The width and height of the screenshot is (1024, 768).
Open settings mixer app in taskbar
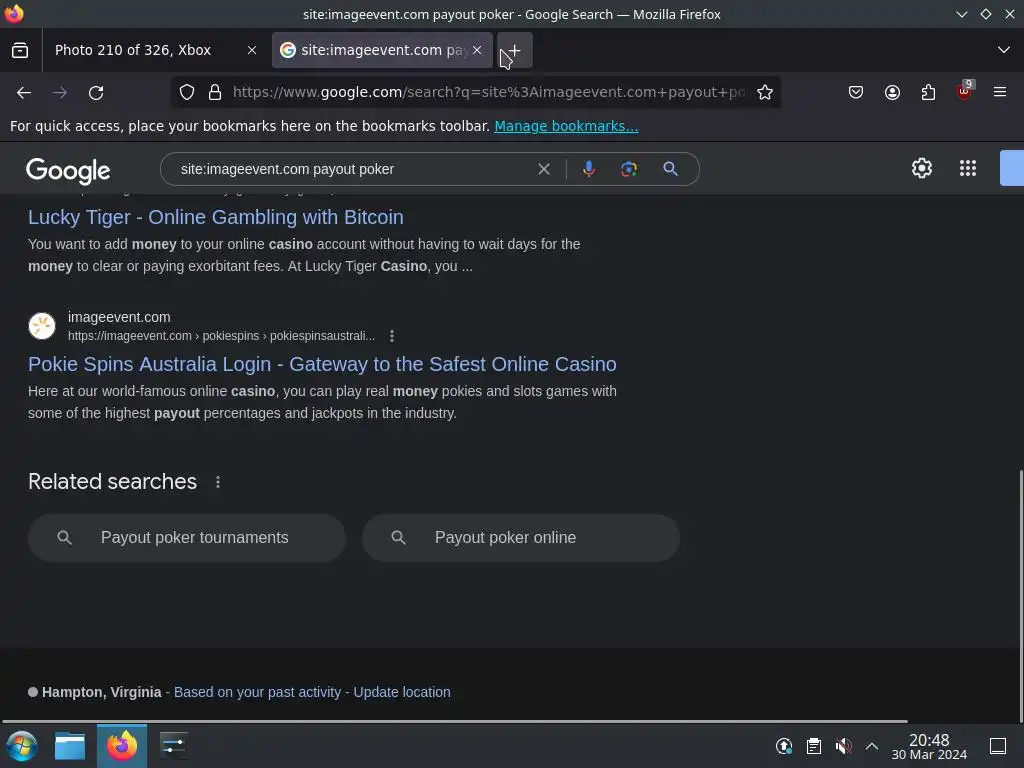tap(174, 746)
